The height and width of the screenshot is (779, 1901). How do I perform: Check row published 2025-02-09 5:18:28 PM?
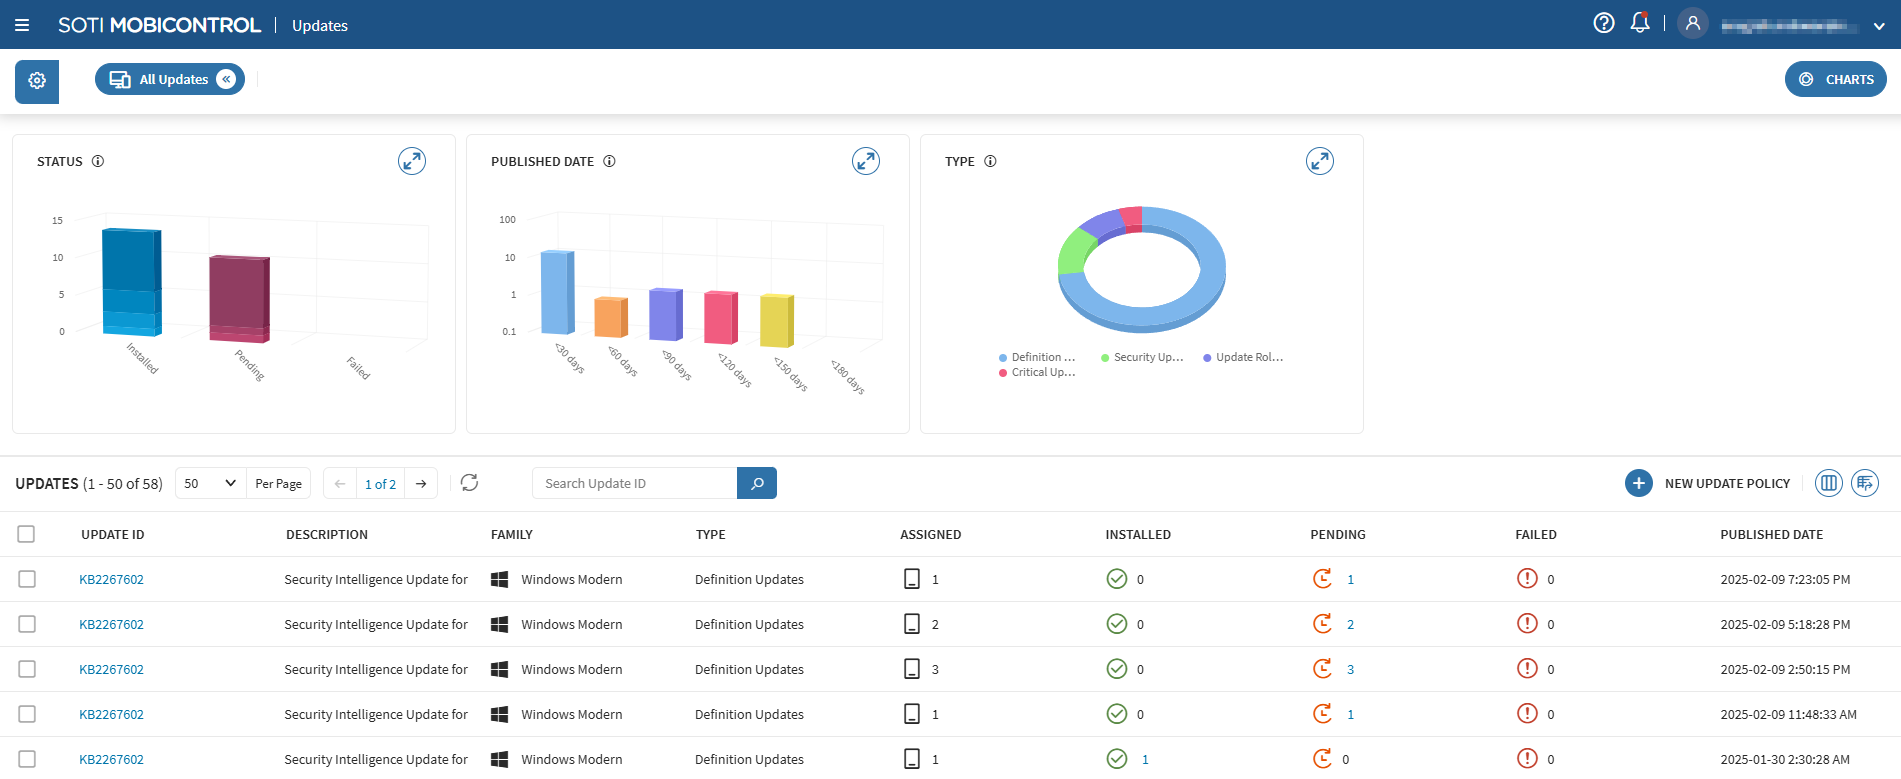tap(27, 624)
